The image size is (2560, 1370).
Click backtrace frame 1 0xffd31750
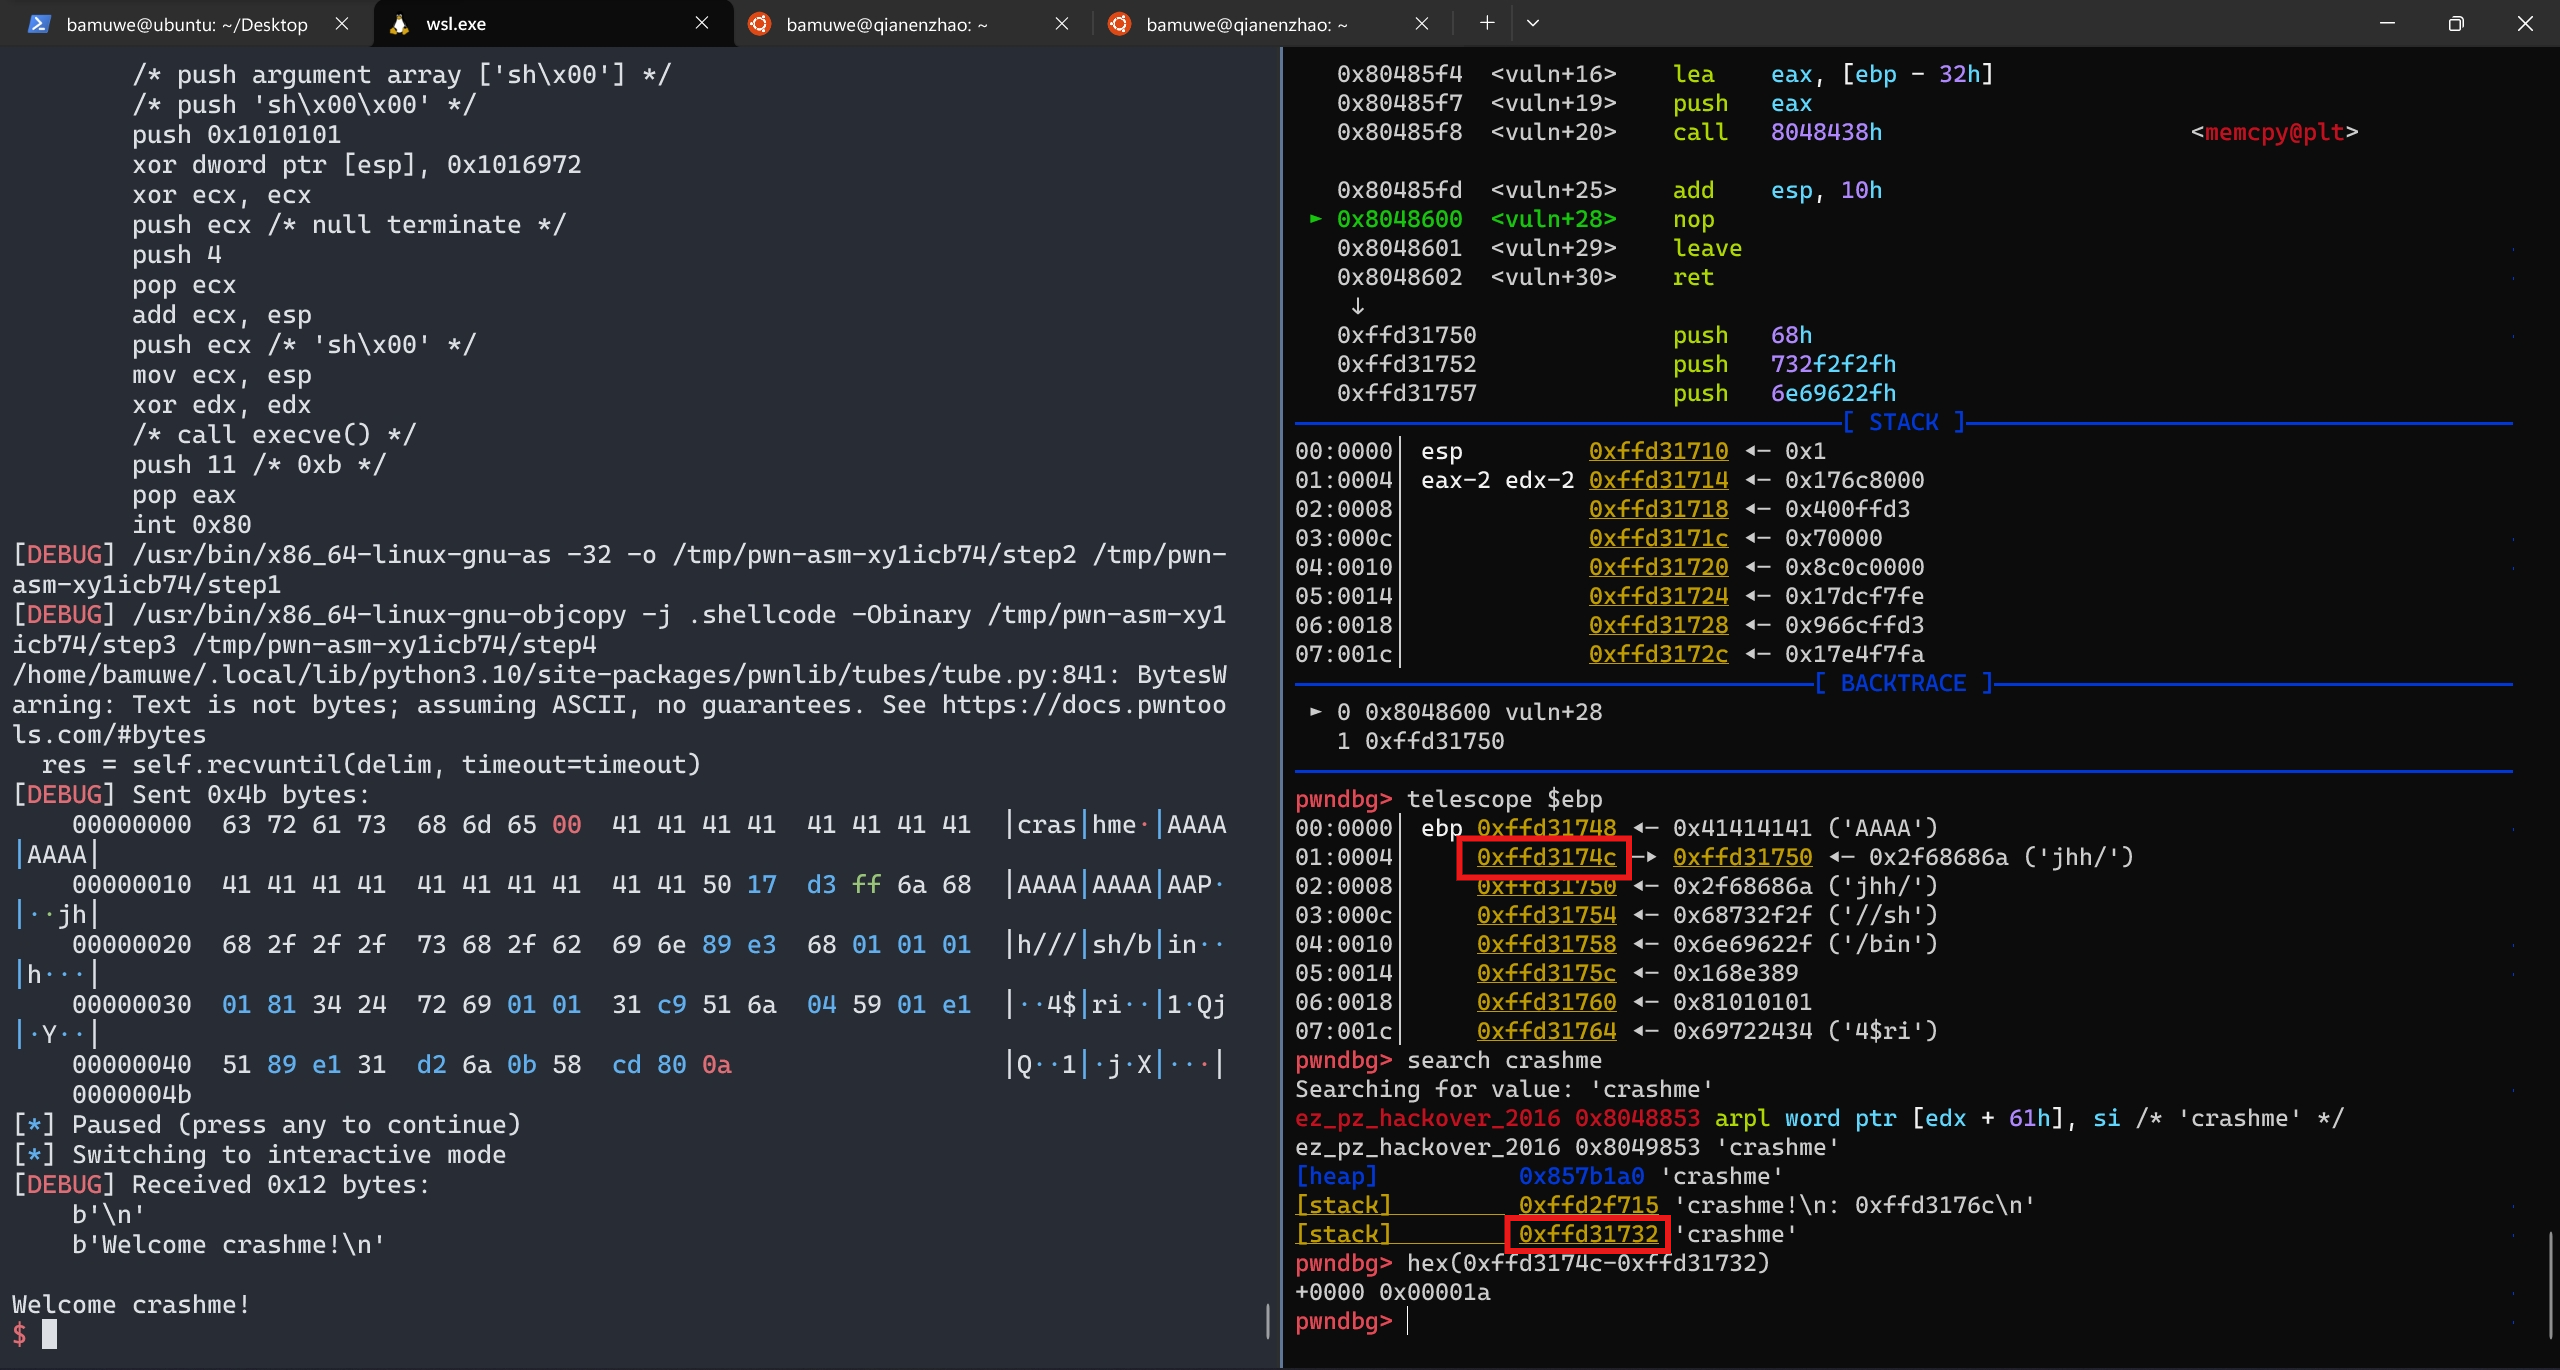point(1420,741)
